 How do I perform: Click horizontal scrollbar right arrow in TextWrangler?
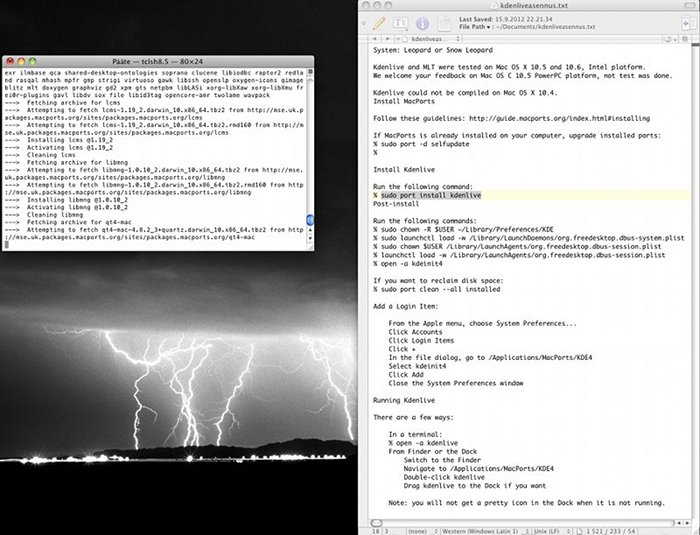tap(687, 522)
